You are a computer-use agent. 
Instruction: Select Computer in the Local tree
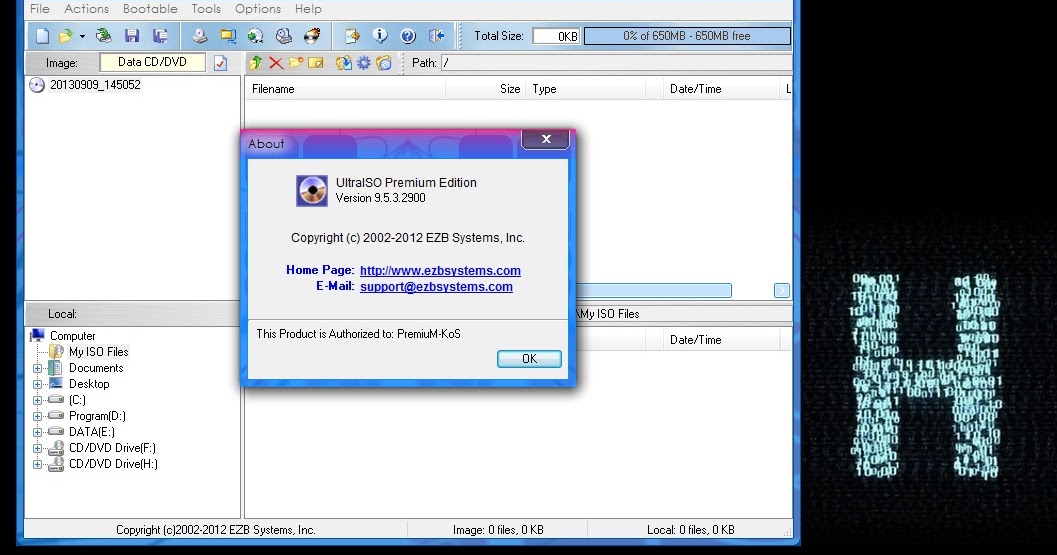tap(72, 336)
